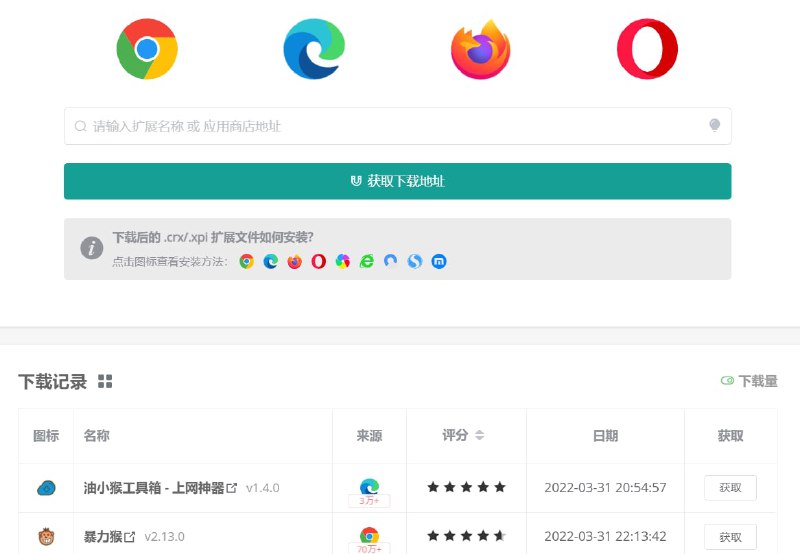Select the large Firefox browser logo
800x554 pixels.
pyautogui.click(x=481, y=49)
